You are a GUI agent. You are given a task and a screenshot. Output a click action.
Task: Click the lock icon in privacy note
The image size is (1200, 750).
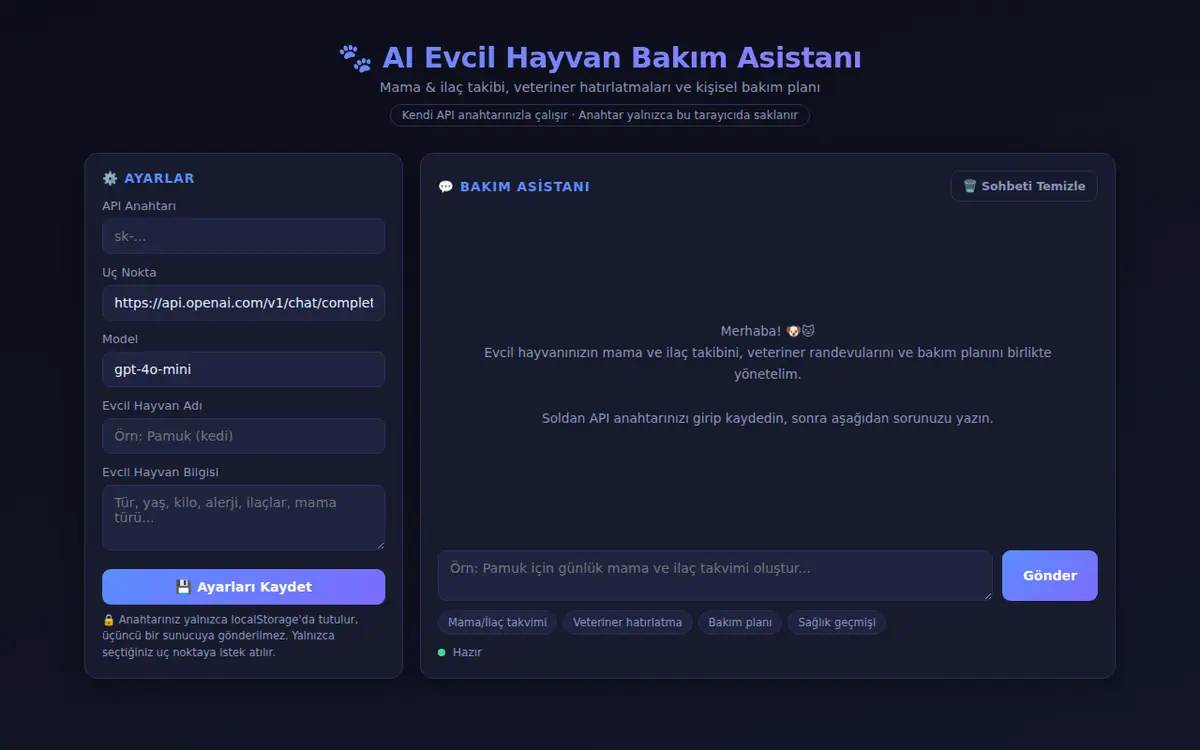tap(109, 619)
